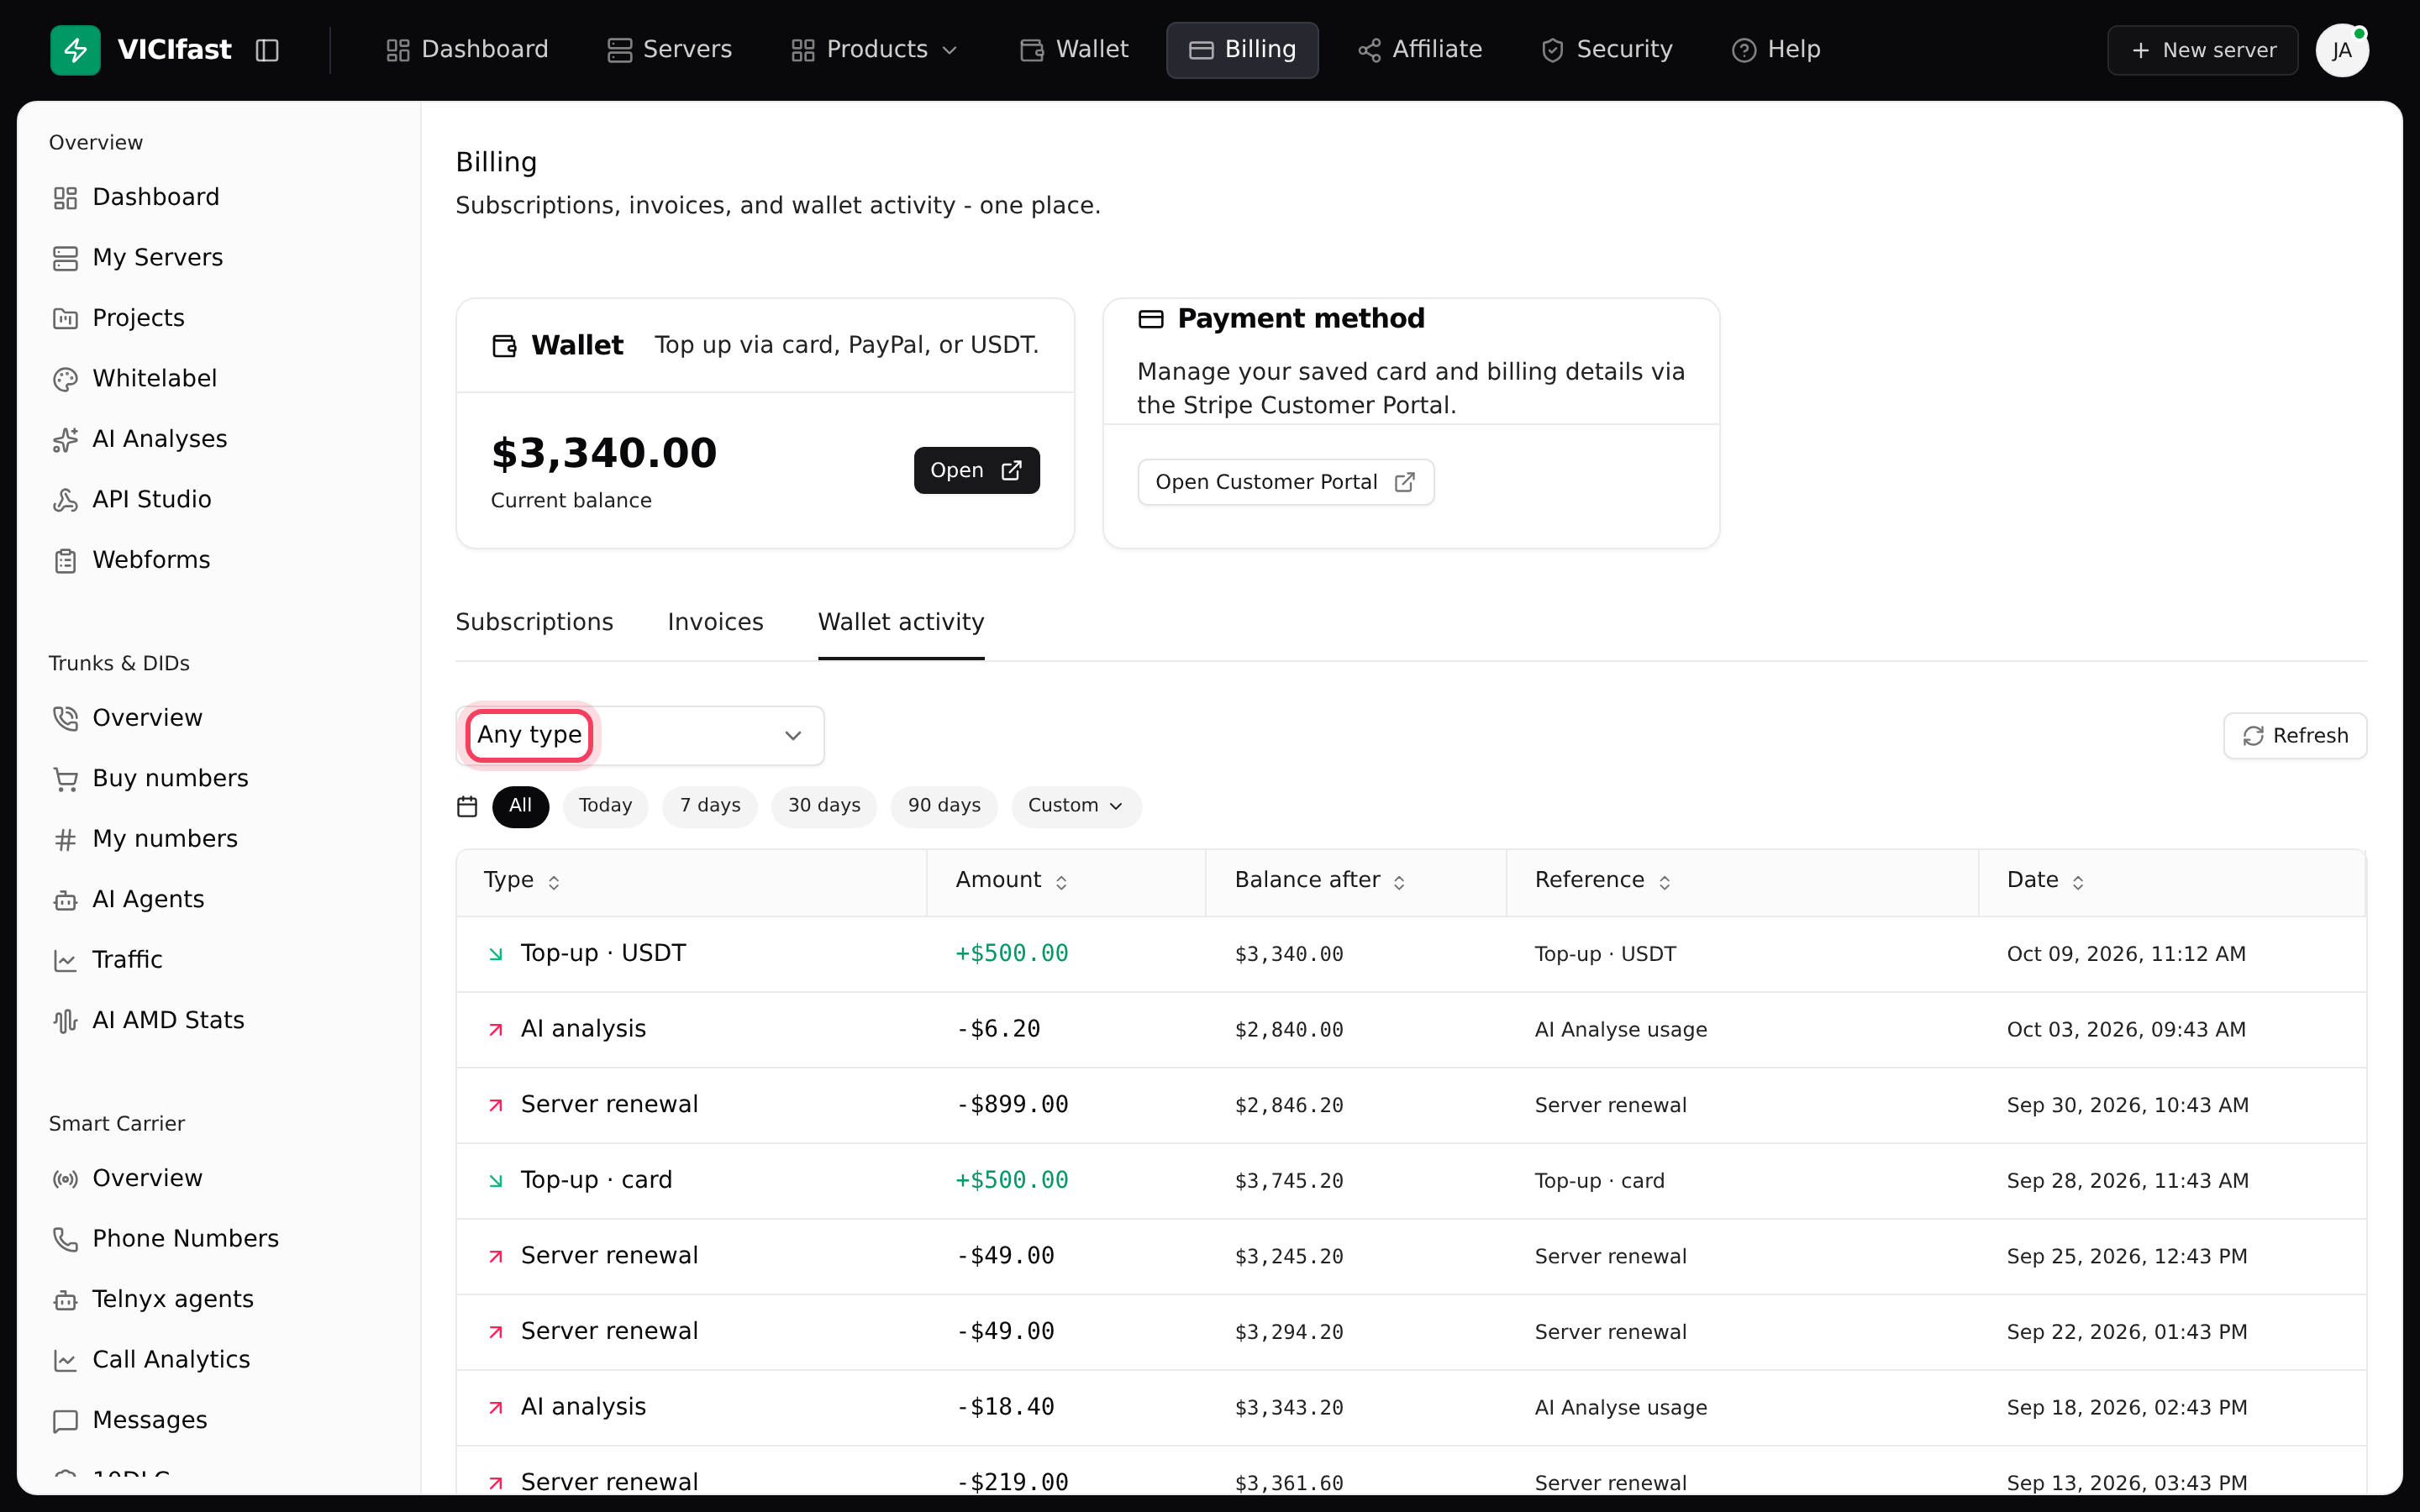Viewport: 2420px width, 1512px height.
Task: Click the -$18.40 amount
Action: 1005,1407
